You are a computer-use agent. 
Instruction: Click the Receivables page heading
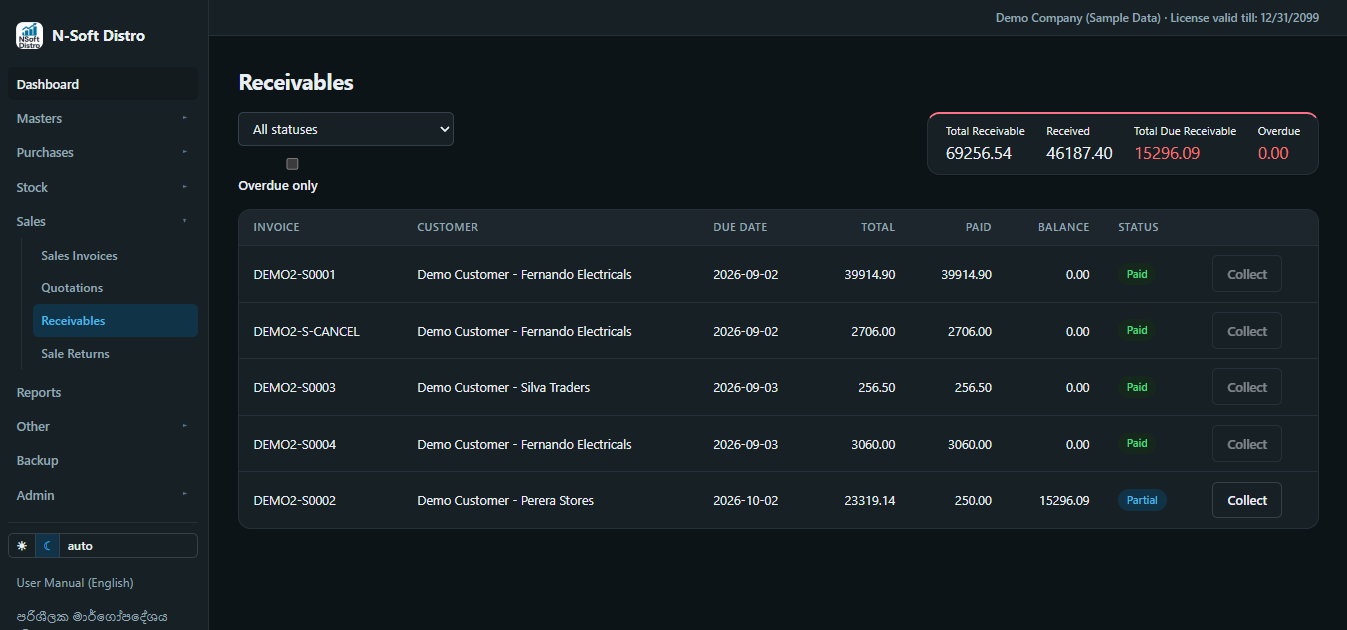point(296,83)
